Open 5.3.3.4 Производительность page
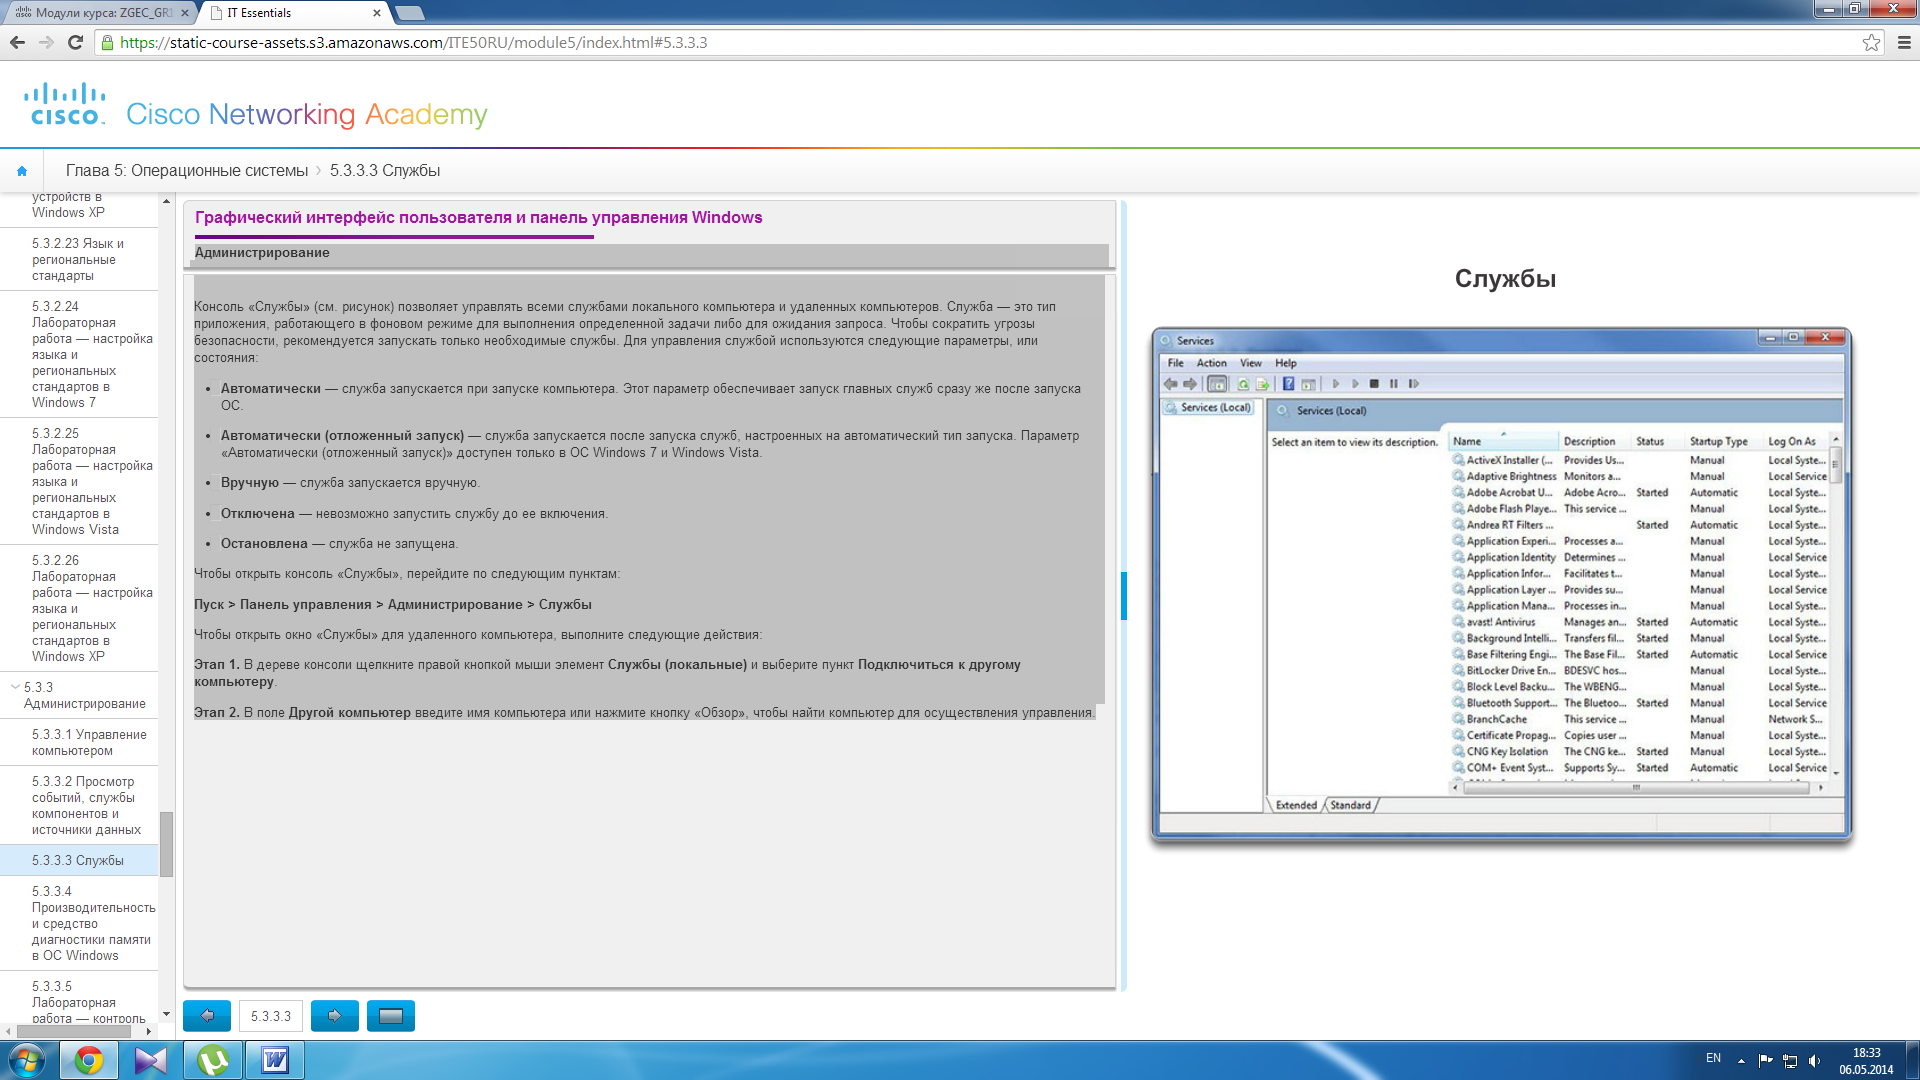Image resolution: width=1920 pixels, height=1080 pixels. tap(79, 923)
